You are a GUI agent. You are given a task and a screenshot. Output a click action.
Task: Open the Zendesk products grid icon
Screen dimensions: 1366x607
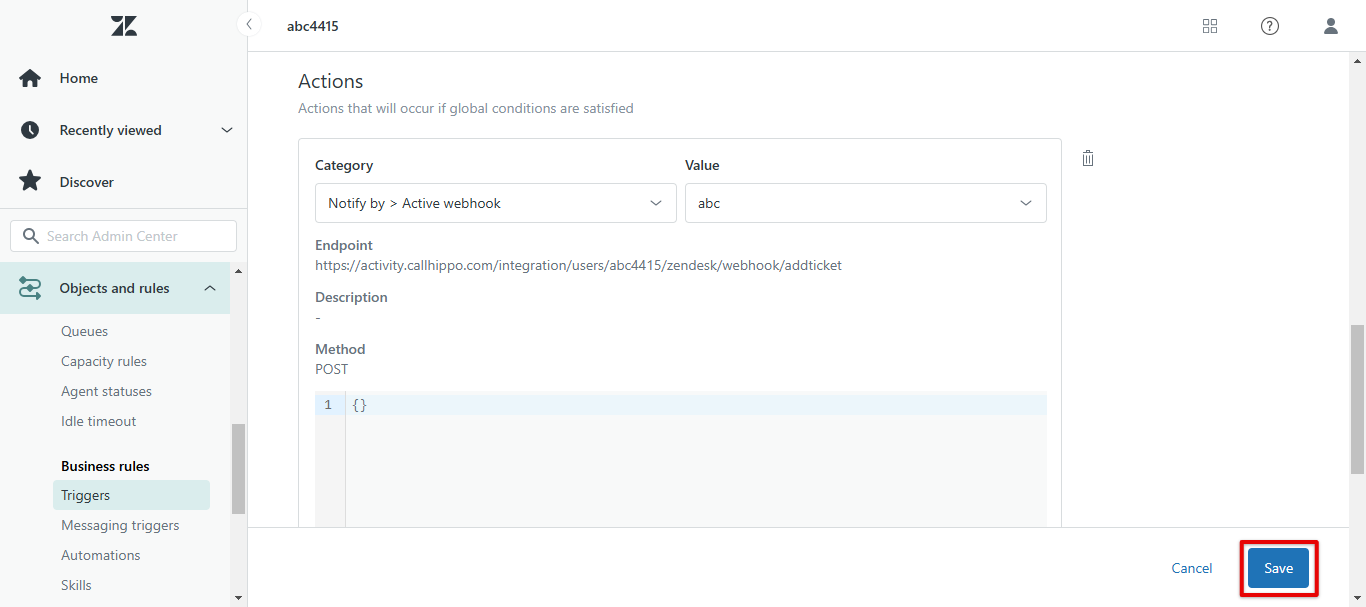[x=1210, y=26]
